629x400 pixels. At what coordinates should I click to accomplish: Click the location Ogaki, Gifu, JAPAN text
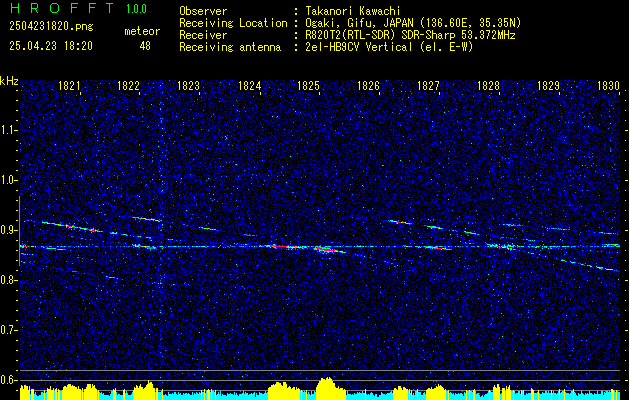point(411,23)
